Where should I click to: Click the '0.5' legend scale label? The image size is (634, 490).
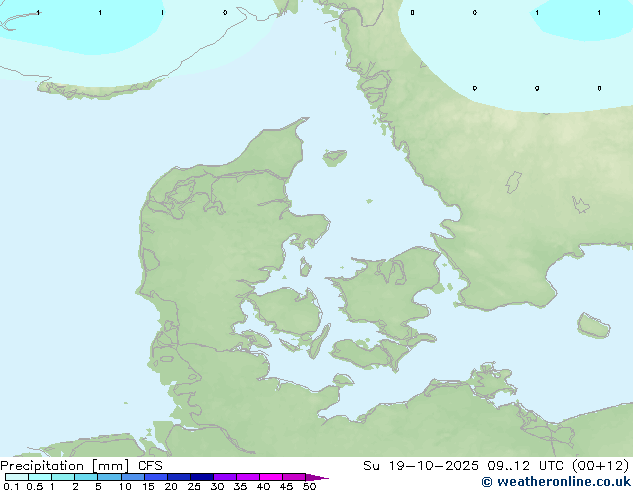(x=35, y=486)
